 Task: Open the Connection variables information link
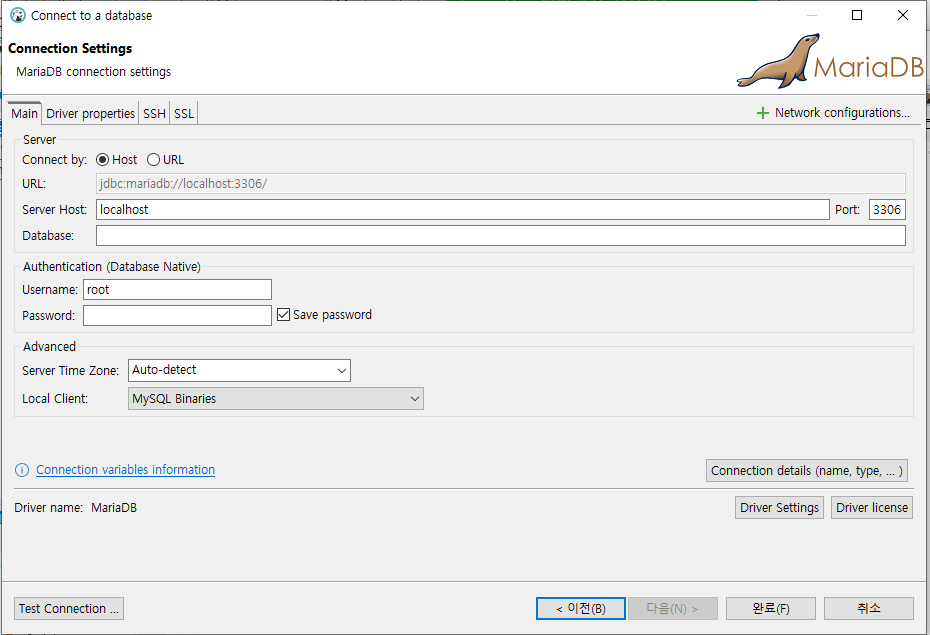click(125, 470)
